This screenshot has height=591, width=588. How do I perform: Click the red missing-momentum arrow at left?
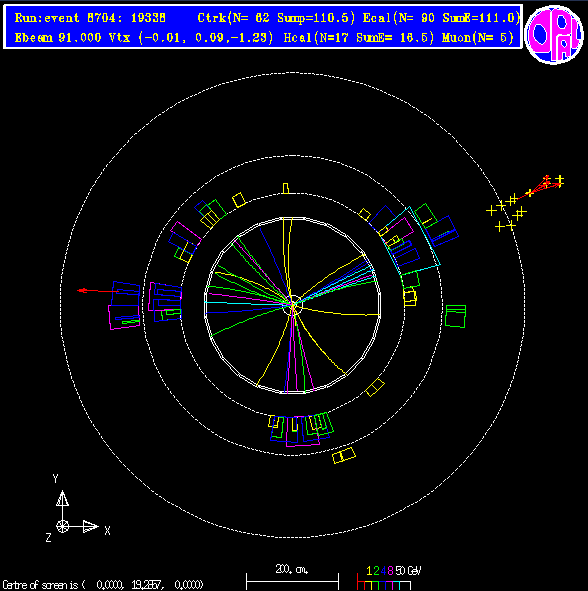point(98,291)
